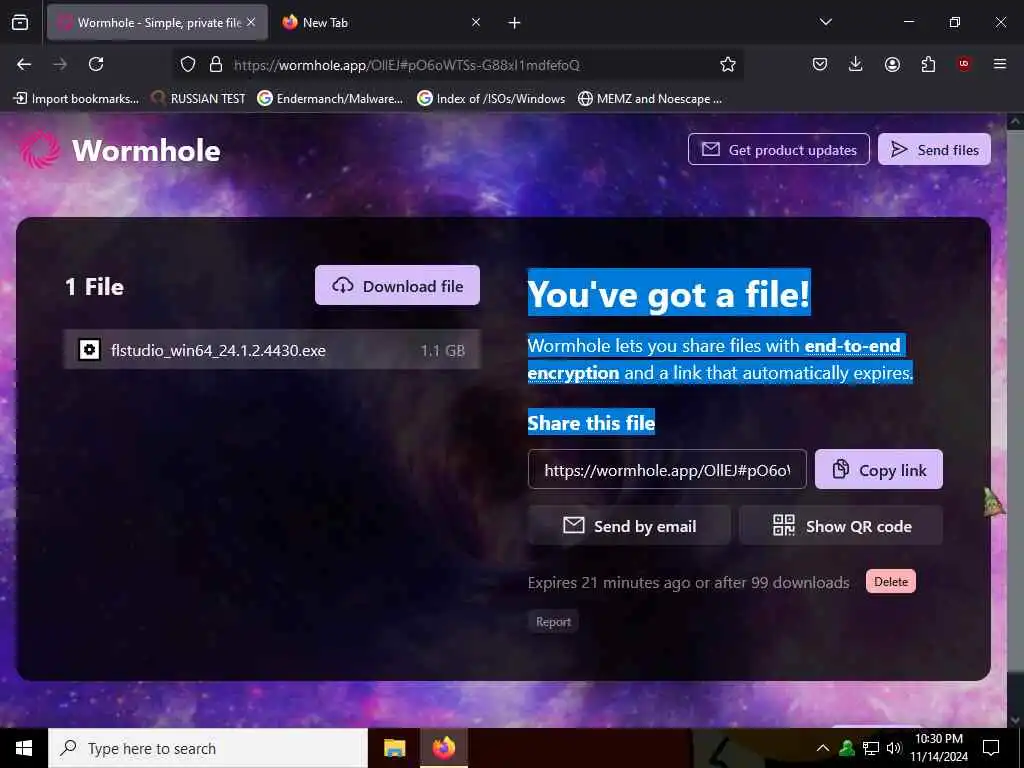
Task: Click the forward arrow in toolbar
Action: pos(60,64)
